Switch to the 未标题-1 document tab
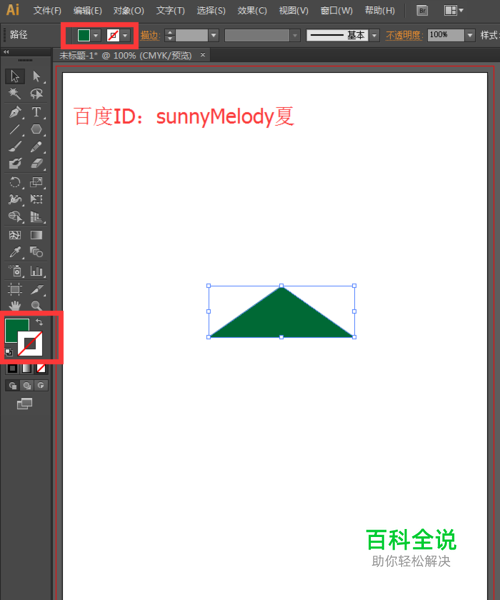Image resolution: width=500 pixels, height=600 pixels. tap(125, 56)
